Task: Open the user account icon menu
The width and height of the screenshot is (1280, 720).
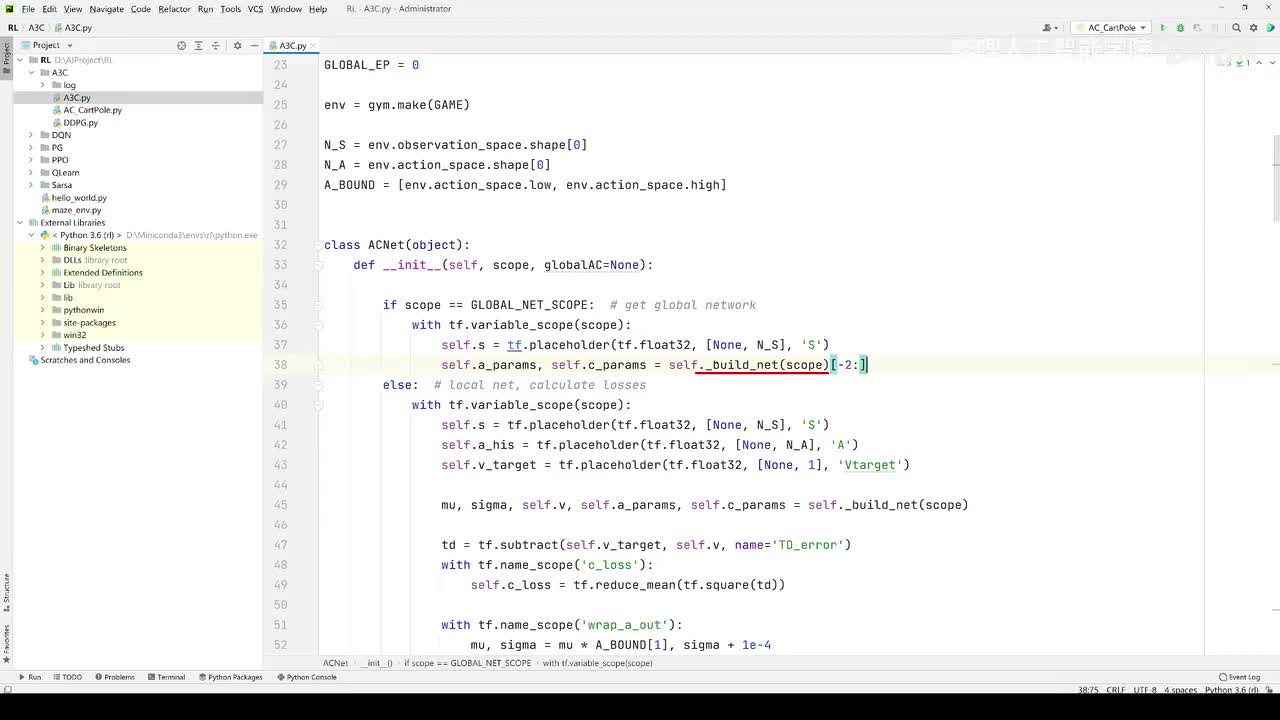Action: click(1050, 28)
